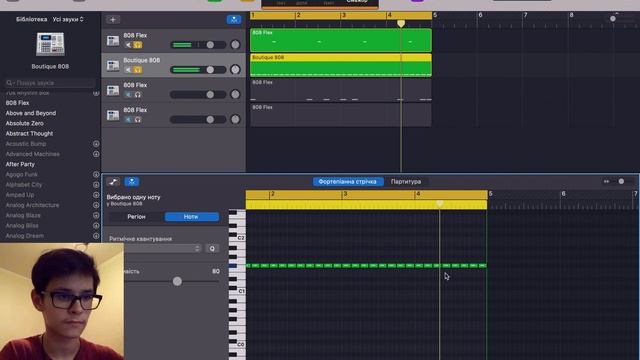Choose the Above and Beyond patch
640x360 pixels.
tap(31, 113)
